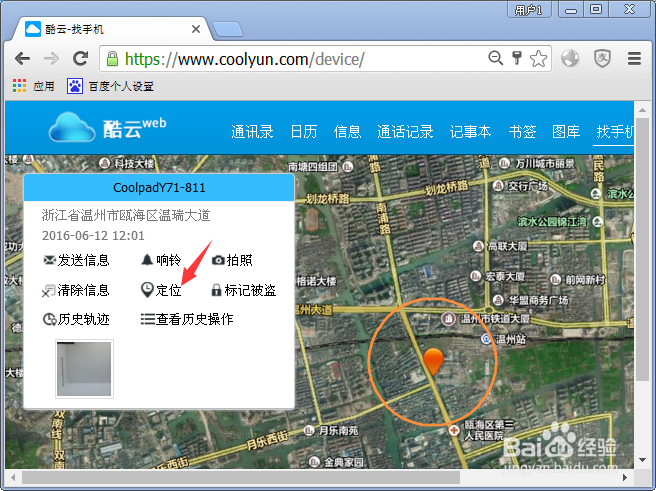Close the 酷云-找手机 browser tab

(x=196, y=29)
